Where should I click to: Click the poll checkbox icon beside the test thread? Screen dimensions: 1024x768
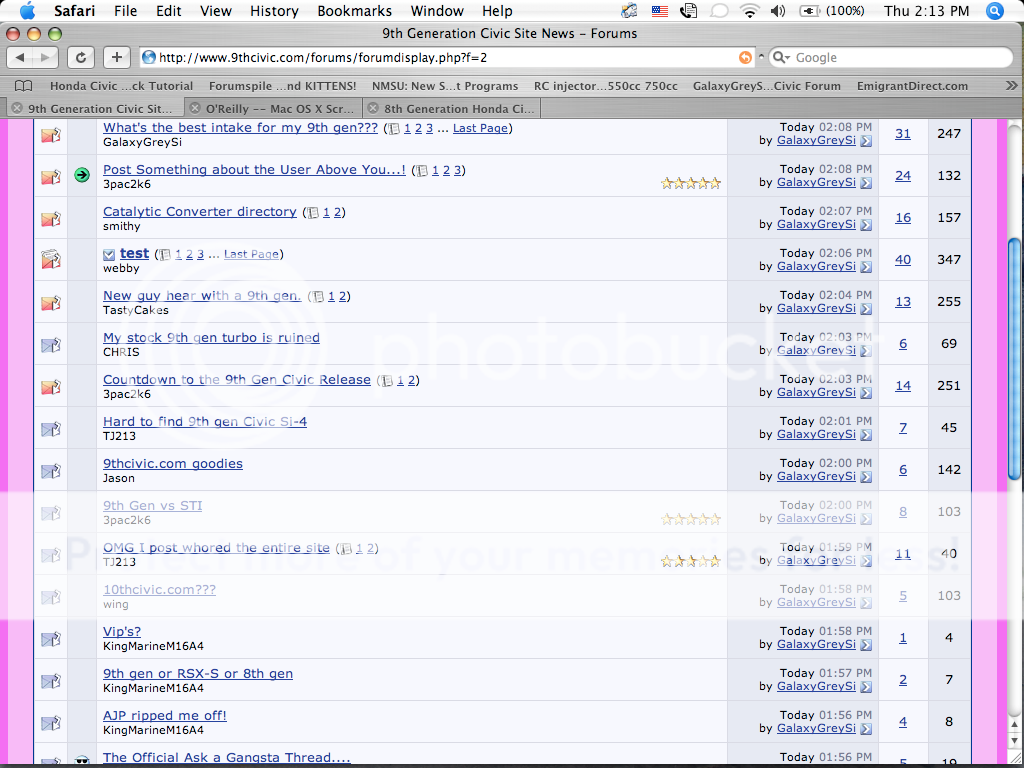pyautogui.click(x=109, y=255)
